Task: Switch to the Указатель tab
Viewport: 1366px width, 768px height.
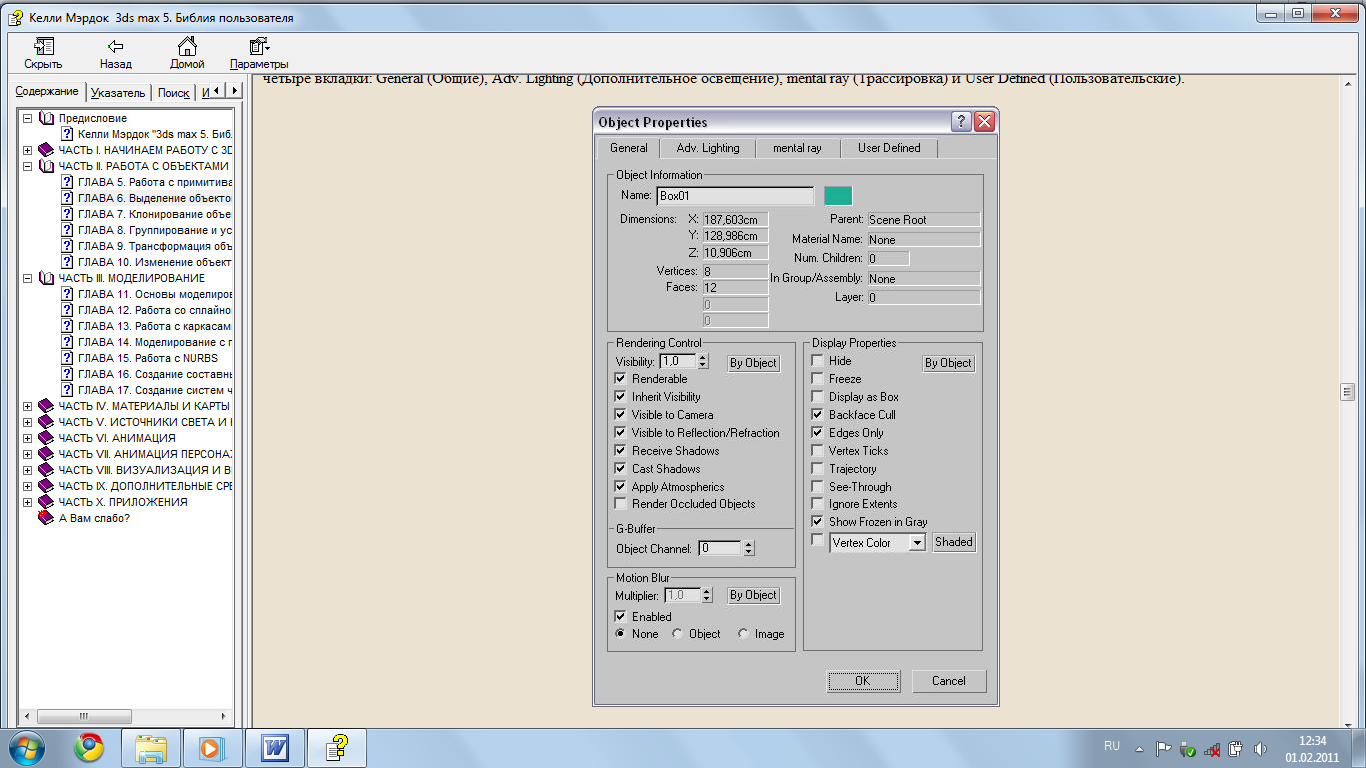Action: click(118, 93)
